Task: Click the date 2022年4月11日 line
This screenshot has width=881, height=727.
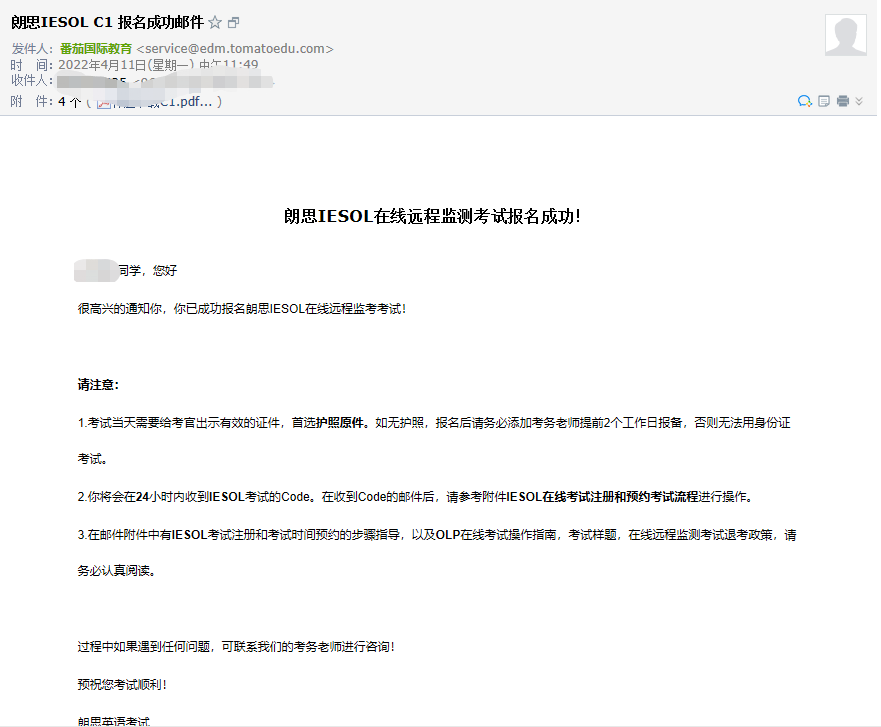Action: (x=158, y=65)
